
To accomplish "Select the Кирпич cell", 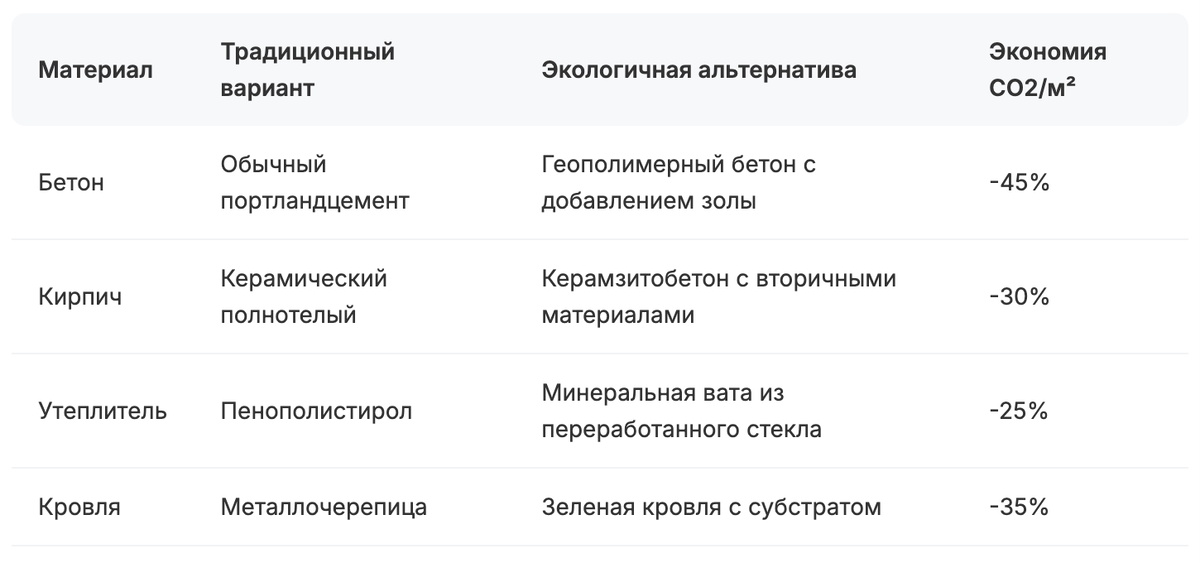I will (x=80, y=297).
